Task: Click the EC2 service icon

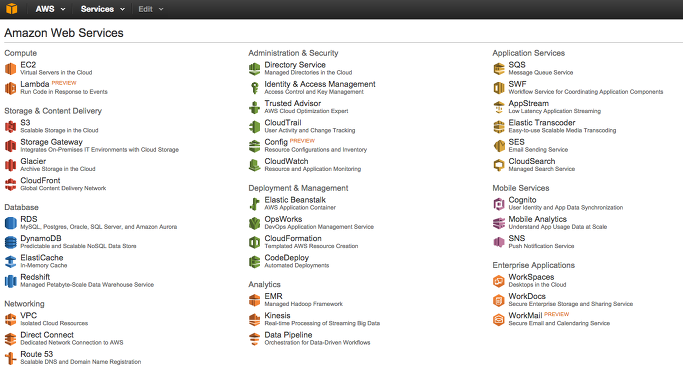Action: (10, 69)
